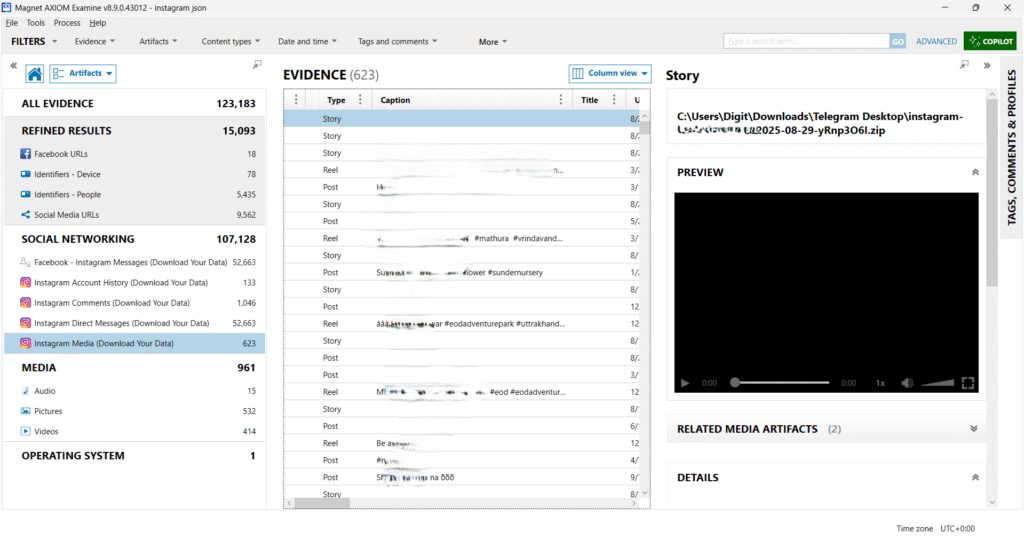Pin the Story details panel
Viewport: 1024px width, 541px height.
pos(964,65)
